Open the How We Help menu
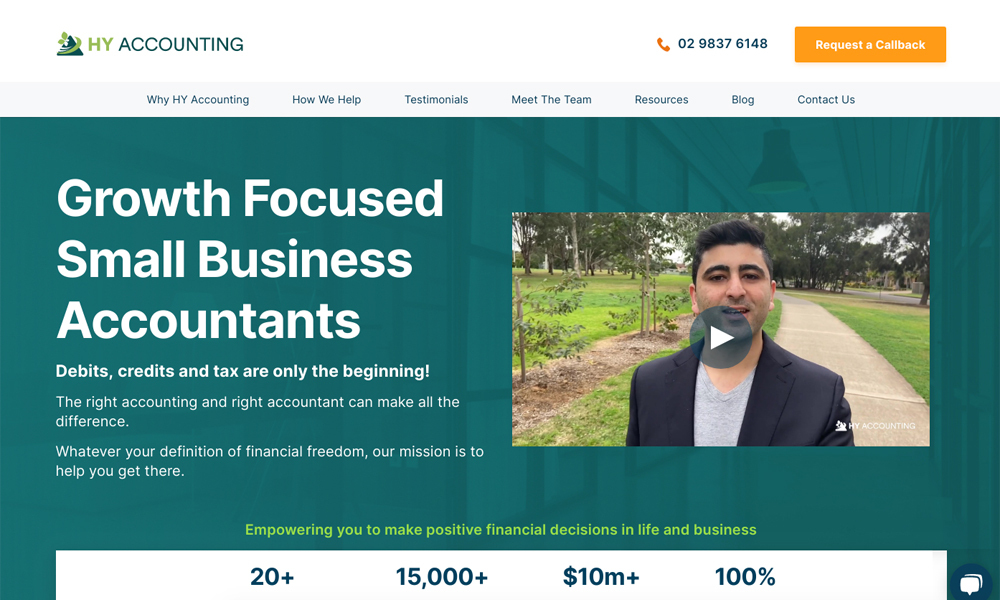 click(x=327, y=99)
